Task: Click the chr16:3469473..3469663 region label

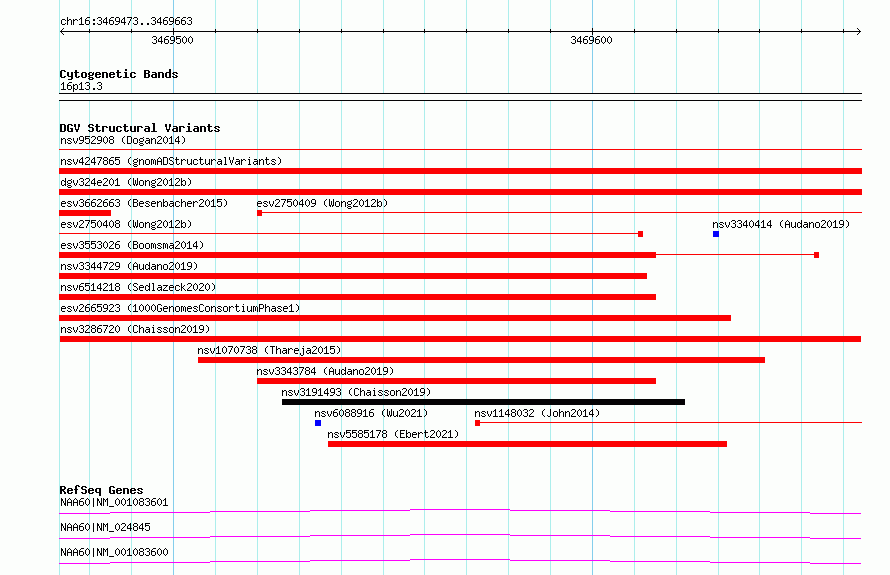Action: (126, 22)
